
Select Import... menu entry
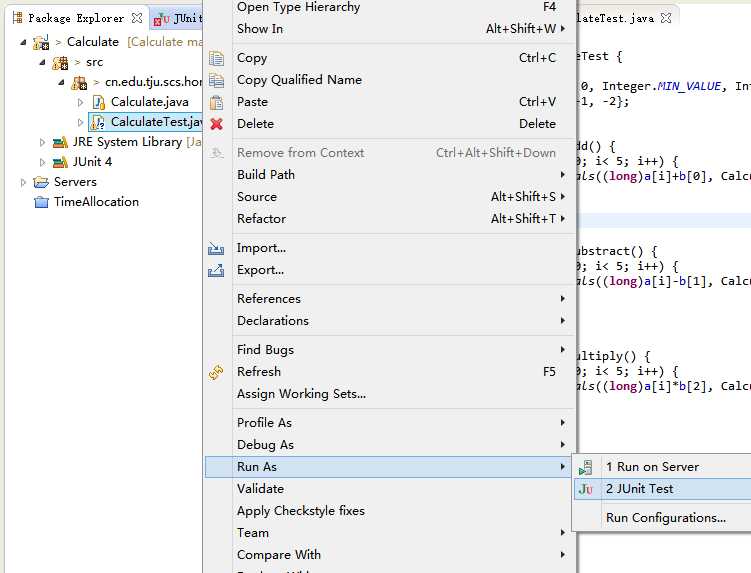(x=390, y=248)
